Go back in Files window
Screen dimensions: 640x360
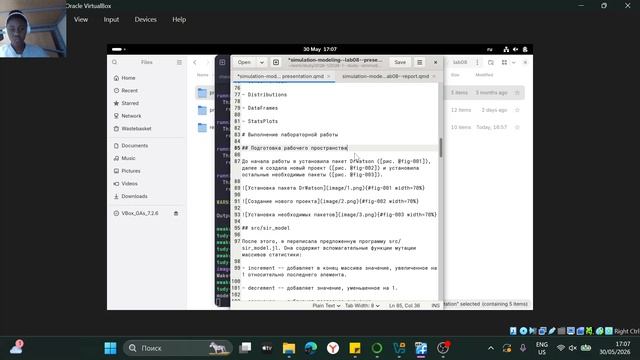coord(195,62)
